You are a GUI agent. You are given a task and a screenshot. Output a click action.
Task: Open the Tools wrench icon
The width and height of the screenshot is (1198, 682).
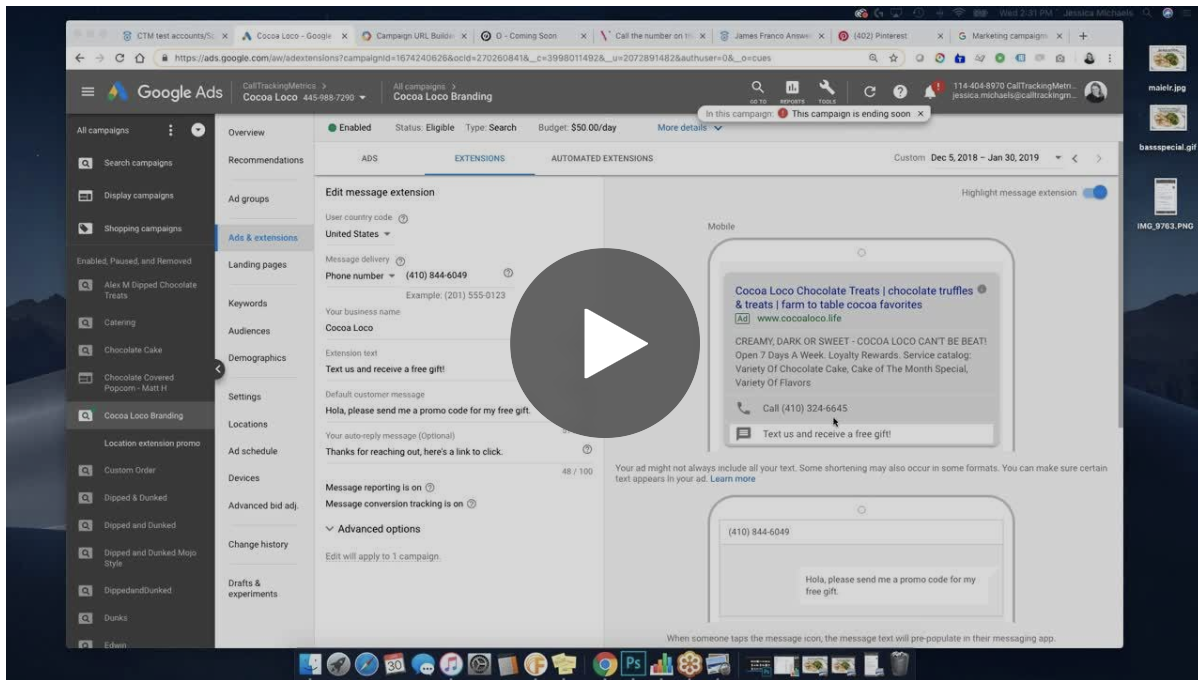coord(826,89)
